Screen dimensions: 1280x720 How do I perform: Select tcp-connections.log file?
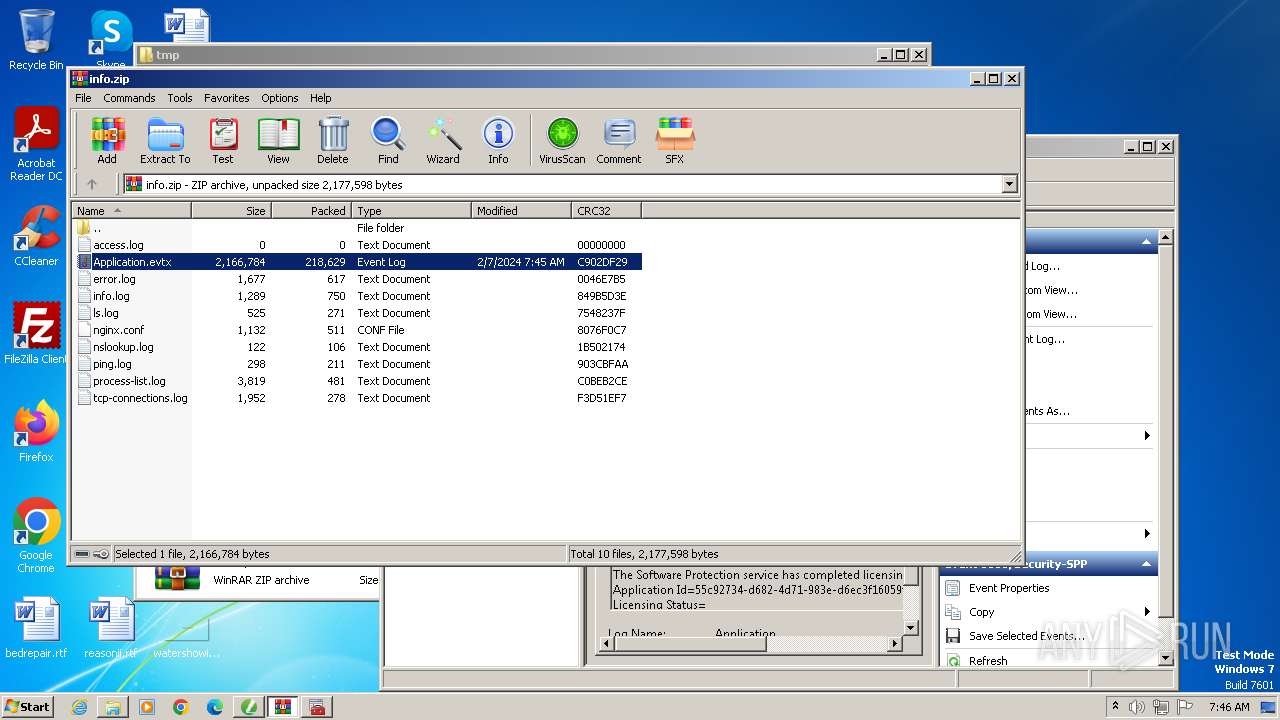click(357, 398)
